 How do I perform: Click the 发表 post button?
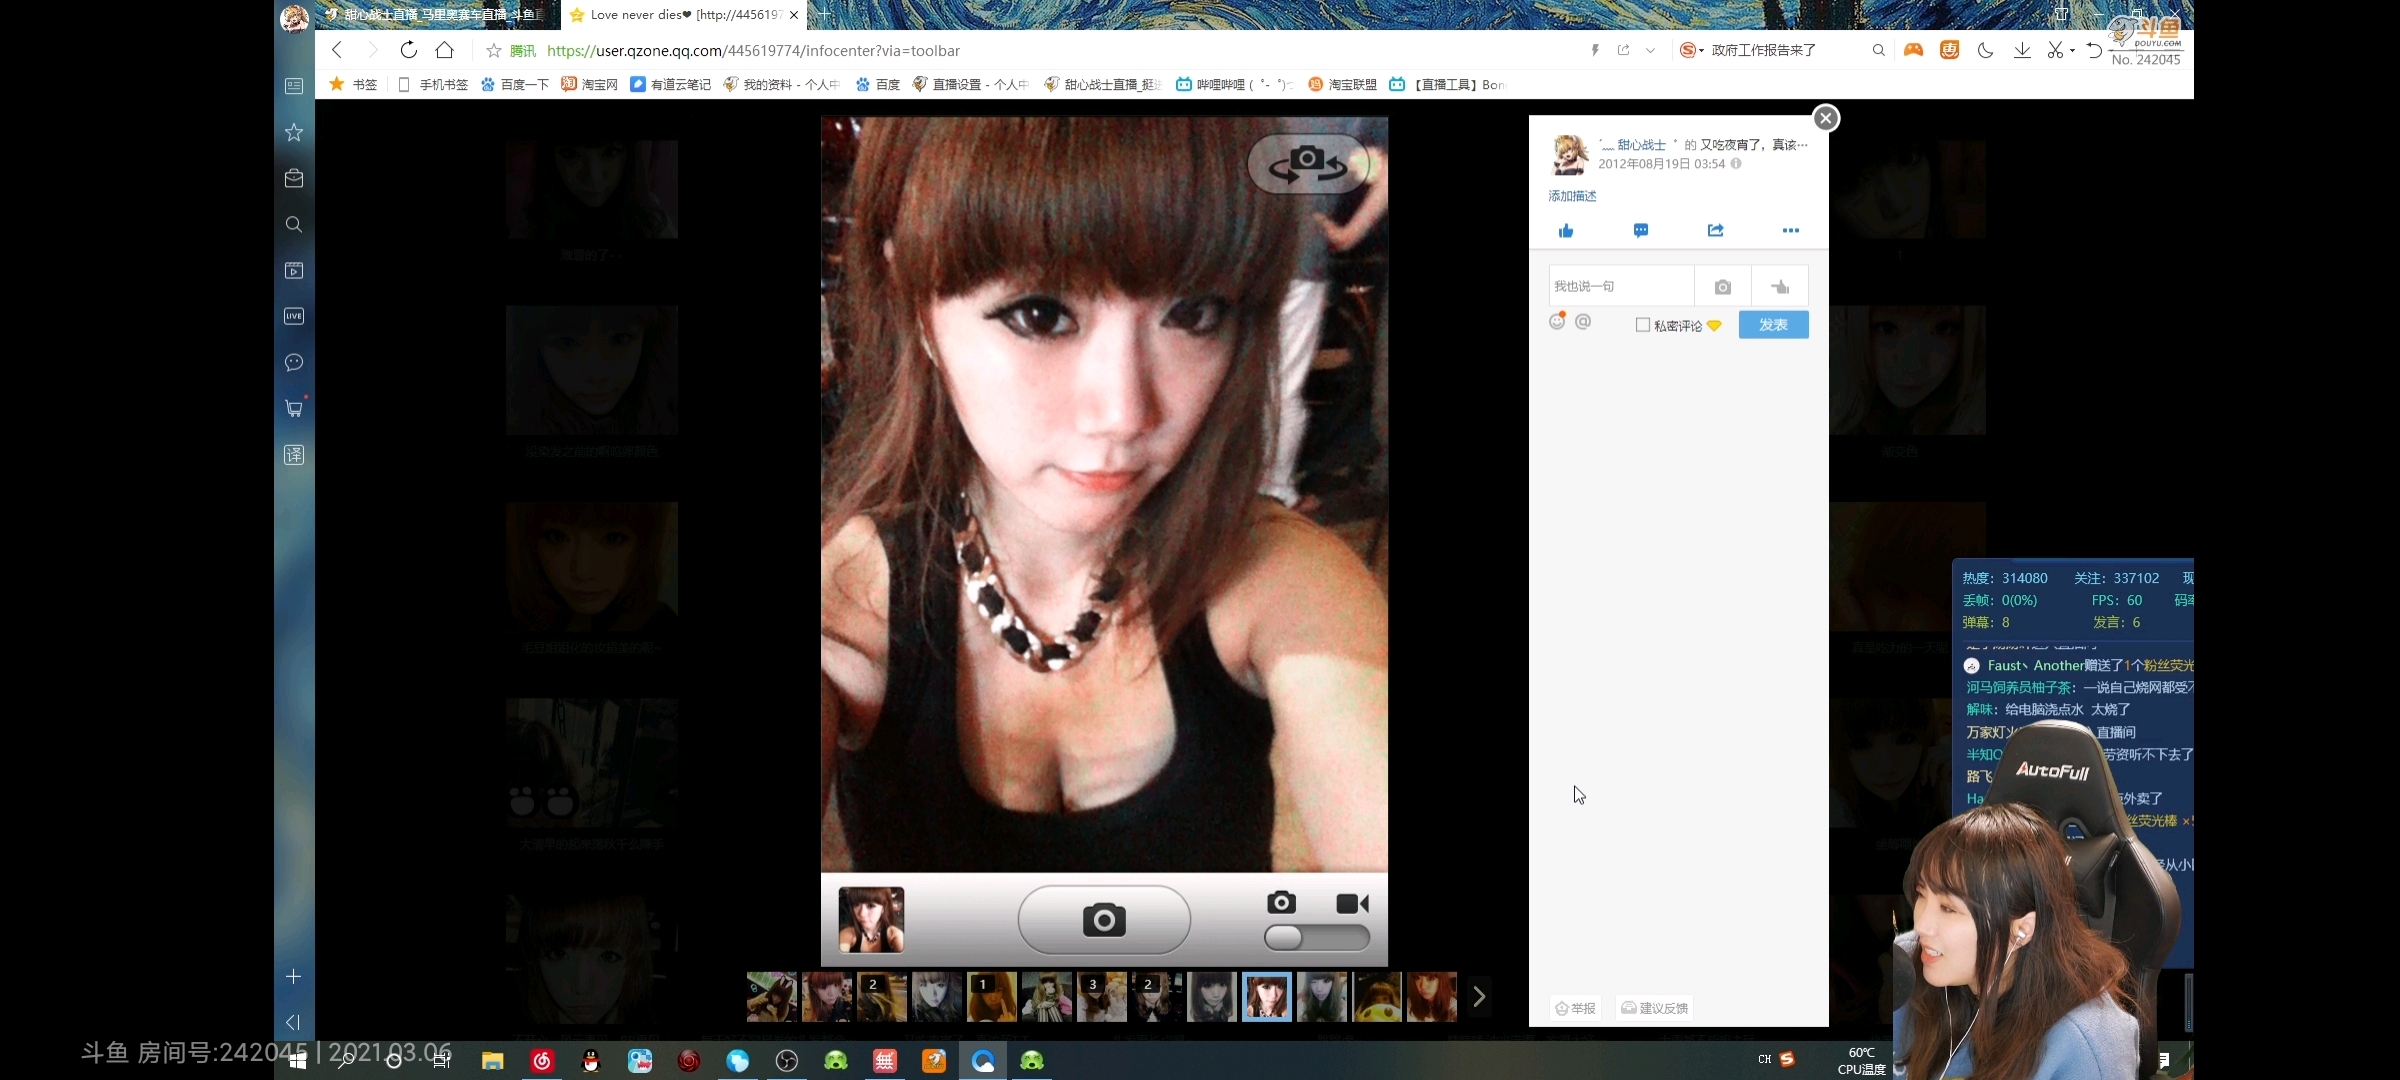point(1773,325)
